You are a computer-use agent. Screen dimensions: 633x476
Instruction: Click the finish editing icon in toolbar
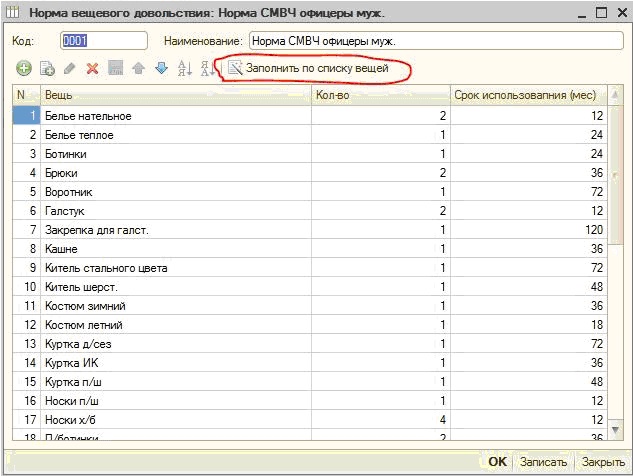click(115, 68)
